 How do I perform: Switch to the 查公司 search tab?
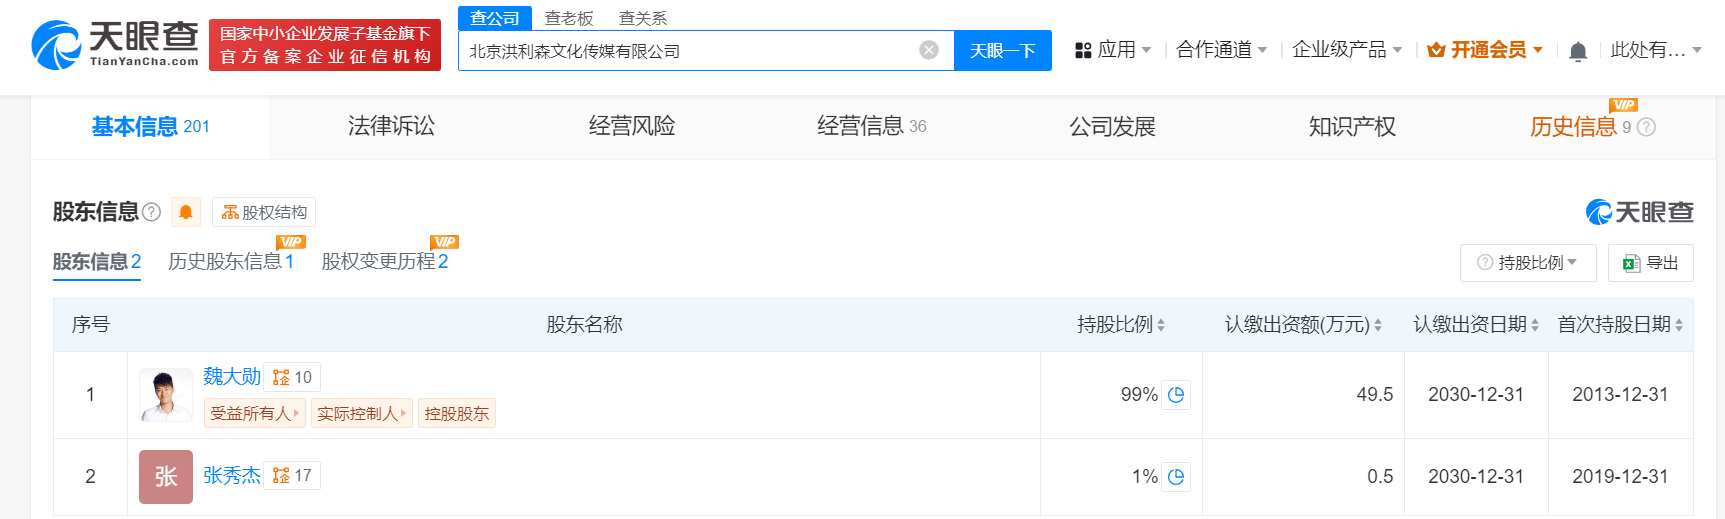coord(495,18)
